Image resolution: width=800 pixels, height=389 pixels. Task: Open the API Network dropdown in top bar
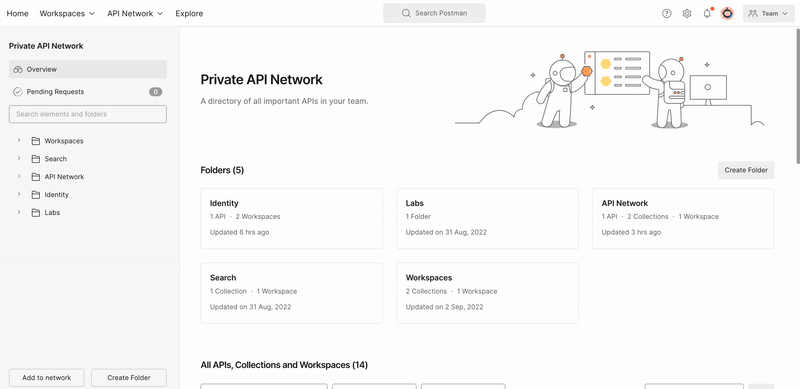135,14
